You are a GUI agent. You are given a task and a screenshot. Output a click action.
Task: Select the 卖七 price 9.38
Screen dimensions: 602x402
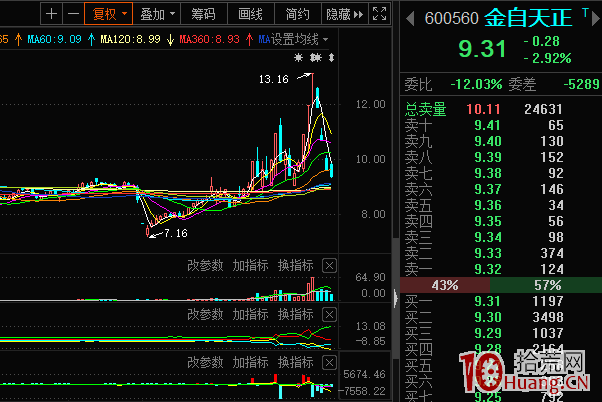point(488,173)
